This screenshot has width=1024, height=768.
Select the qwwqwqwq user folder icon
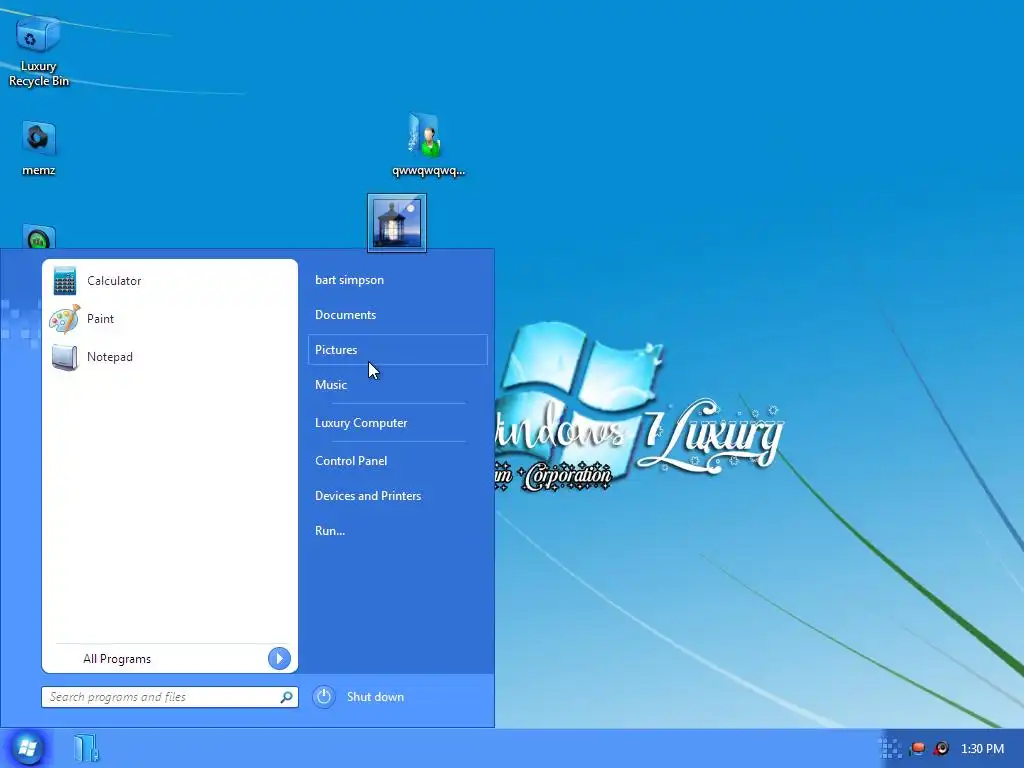coord(428,144)
